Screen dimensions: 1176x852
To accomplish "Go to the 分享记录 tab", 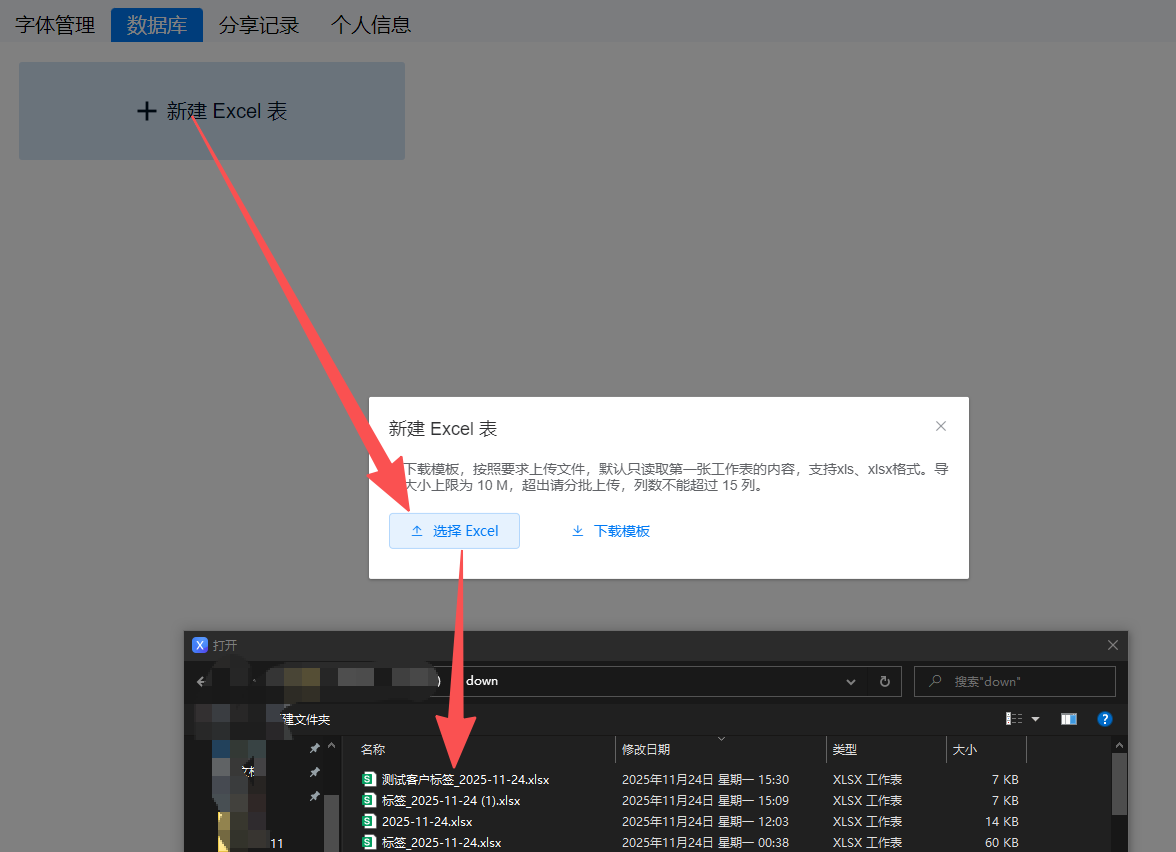I will 259,25.
